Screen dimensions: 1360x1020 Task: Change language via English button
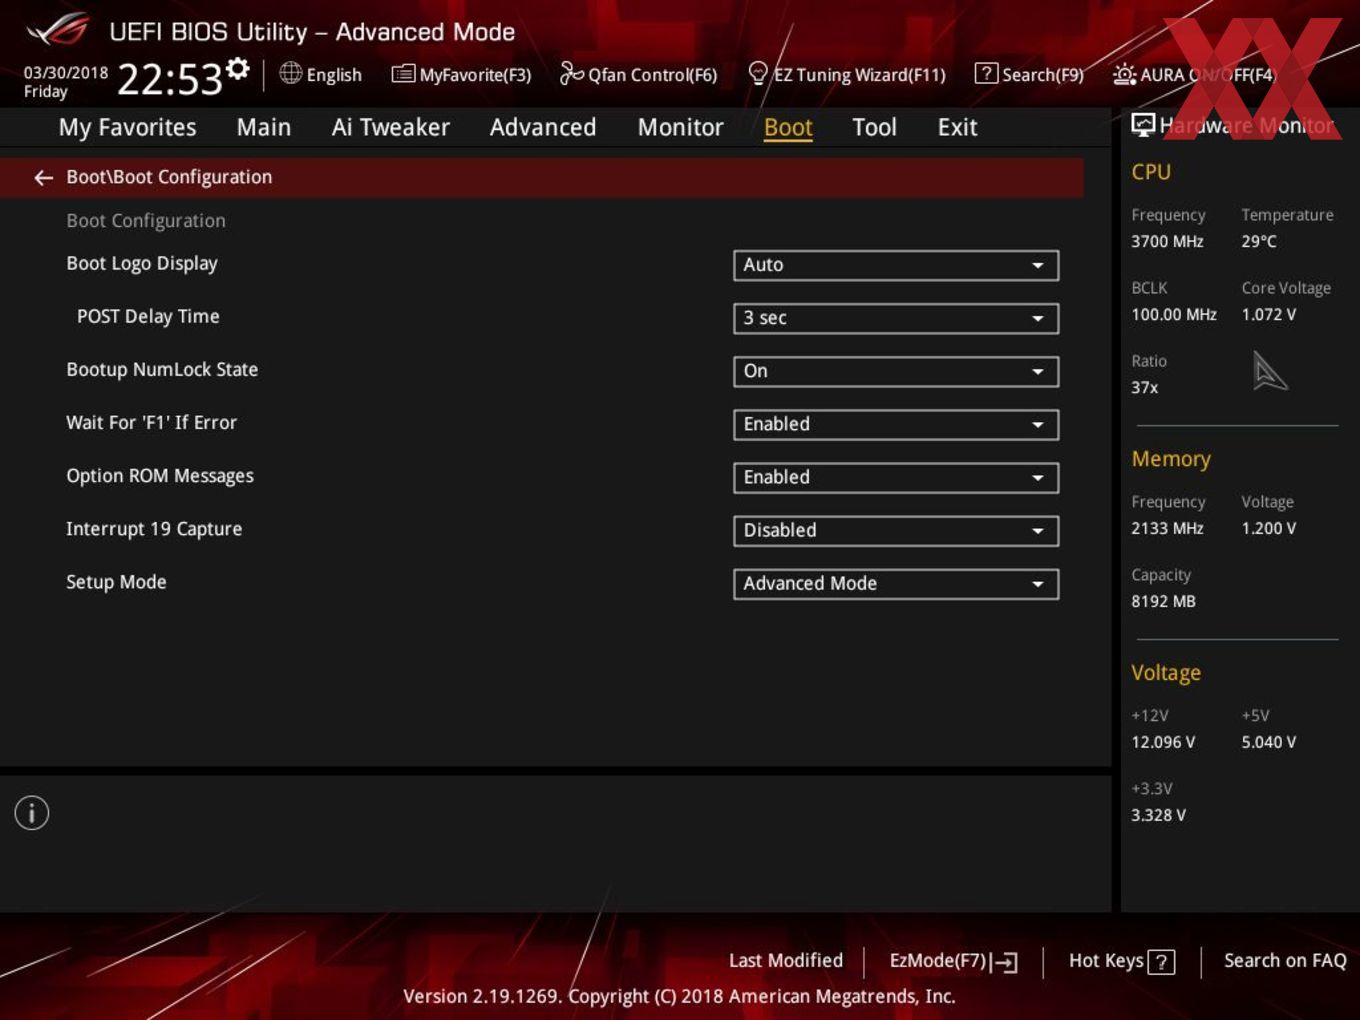pos(334,75)
